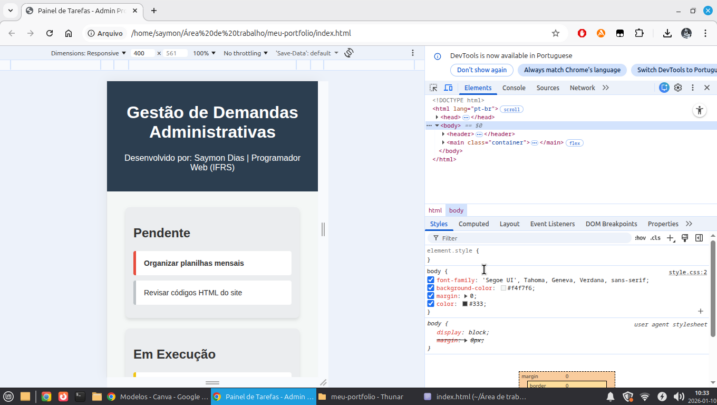Viewport: 717px width, 405px height.
Task: Click the styles Filter input field
Action: click(x=530, y=238)
